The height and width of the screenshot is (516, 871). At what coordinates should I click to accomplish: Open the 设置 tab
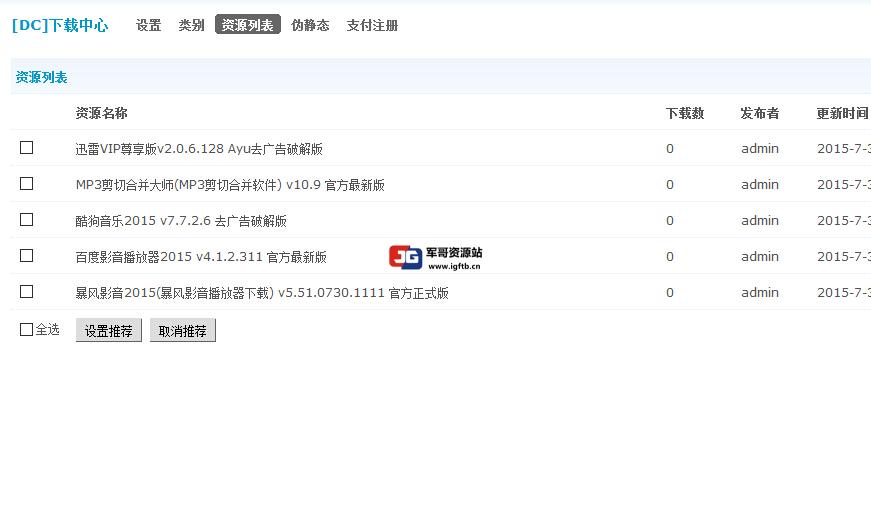148,25
